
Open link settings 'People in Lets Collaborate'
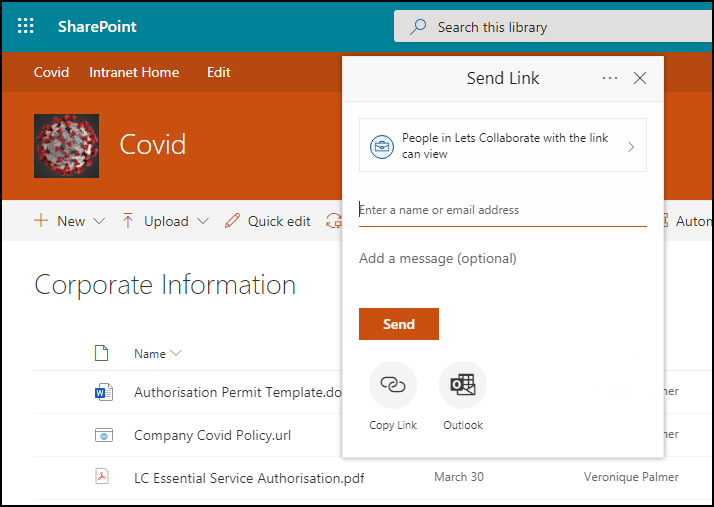(502, 146)
